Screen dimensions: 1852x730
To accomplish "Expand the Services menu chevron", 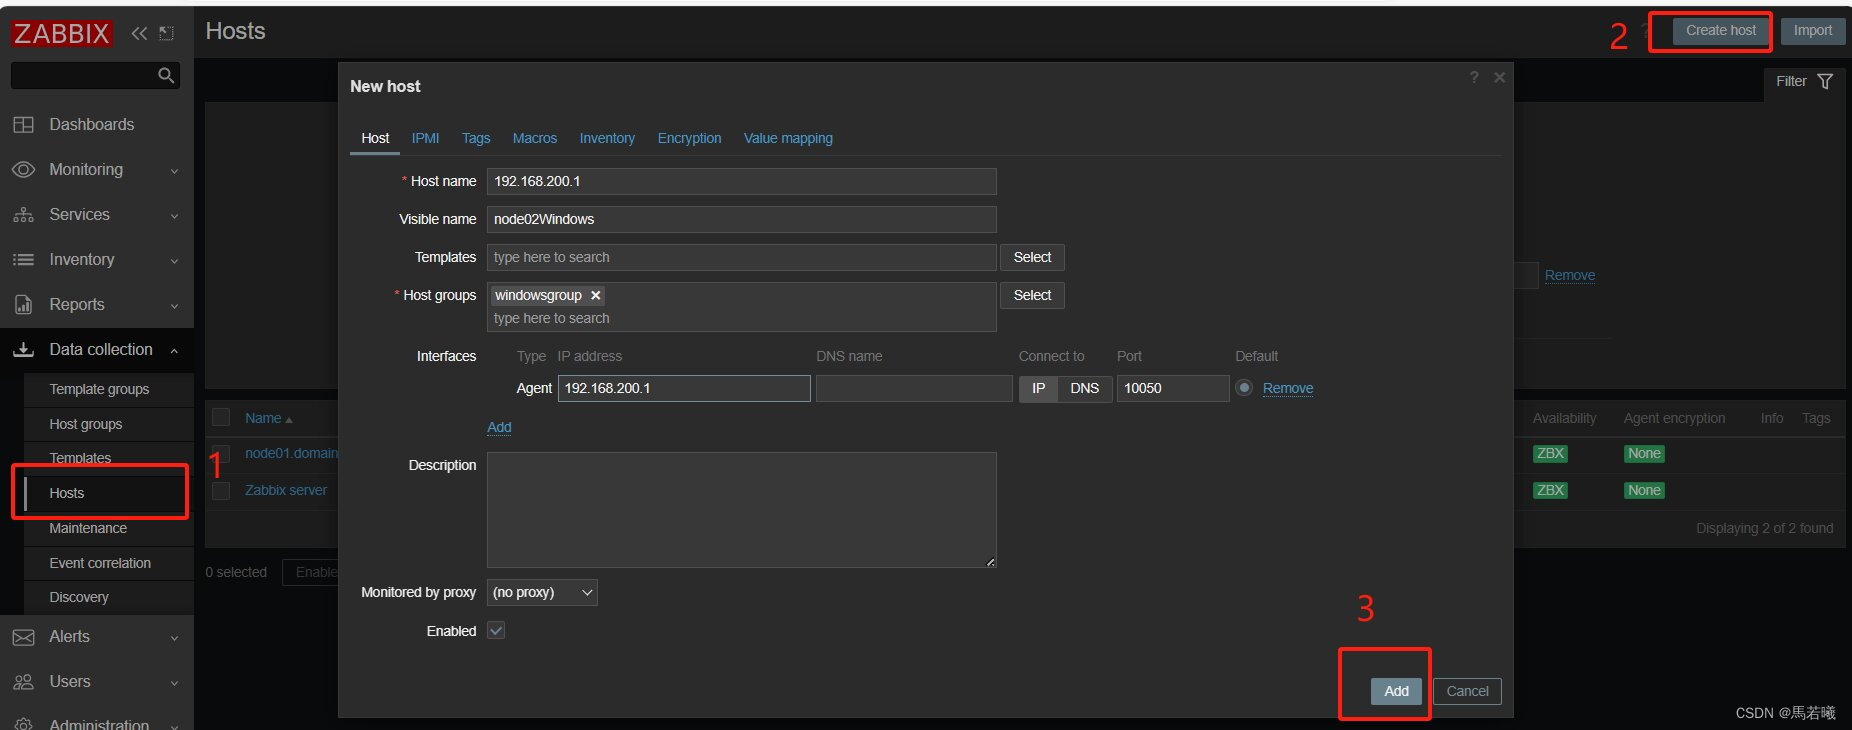I will click(175, 216).
